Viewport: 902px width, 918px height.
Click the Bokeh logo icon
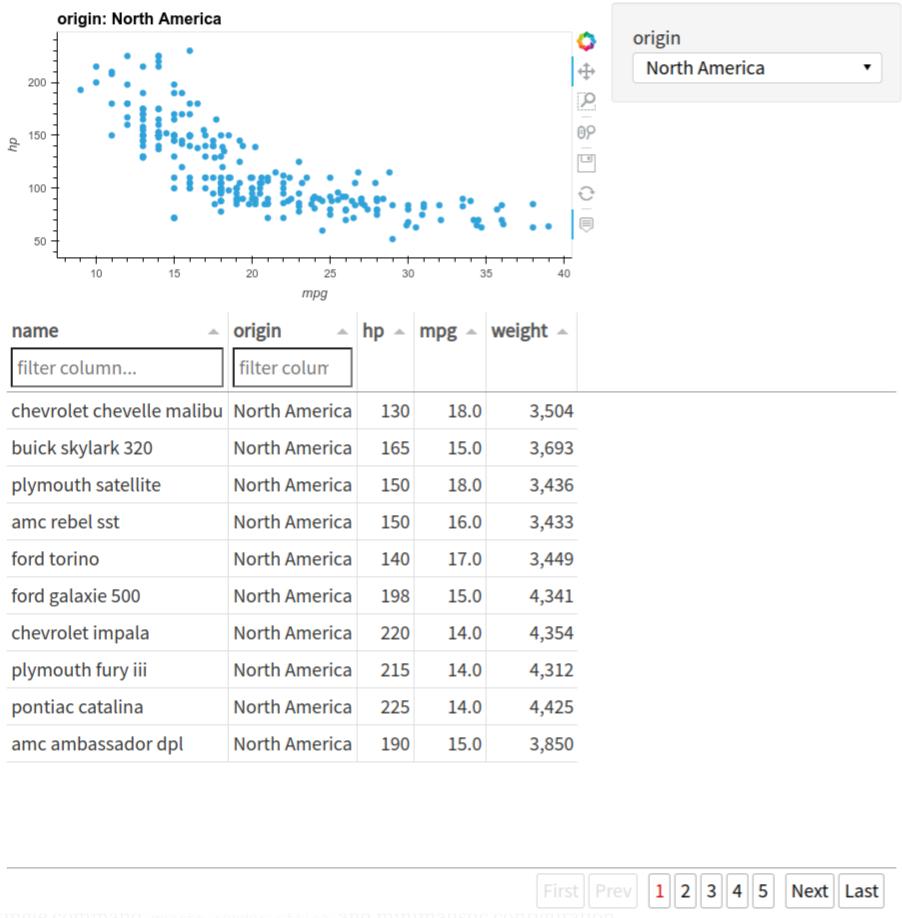pyautogui.click(x=586, y=41)
